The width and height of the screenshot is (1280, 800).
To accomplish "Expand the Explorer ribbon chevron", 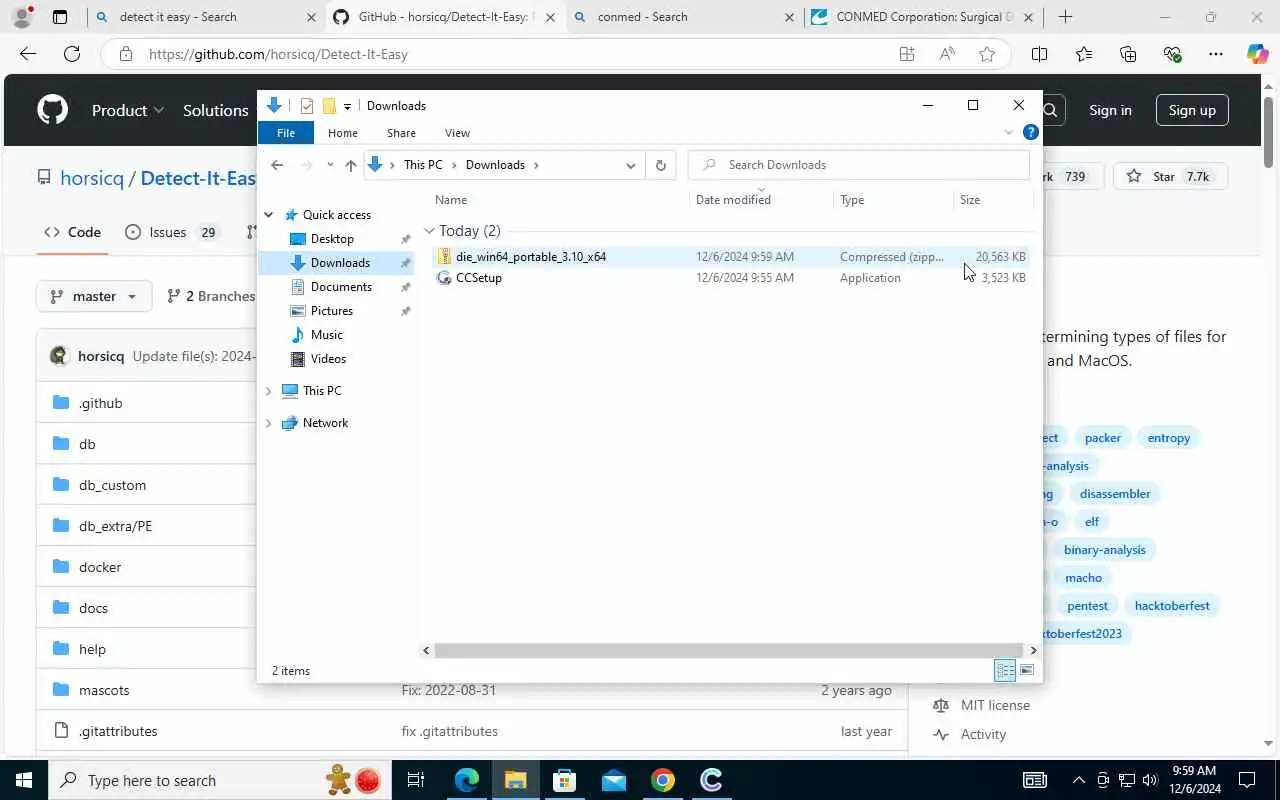I will (x=1009, y=132).
